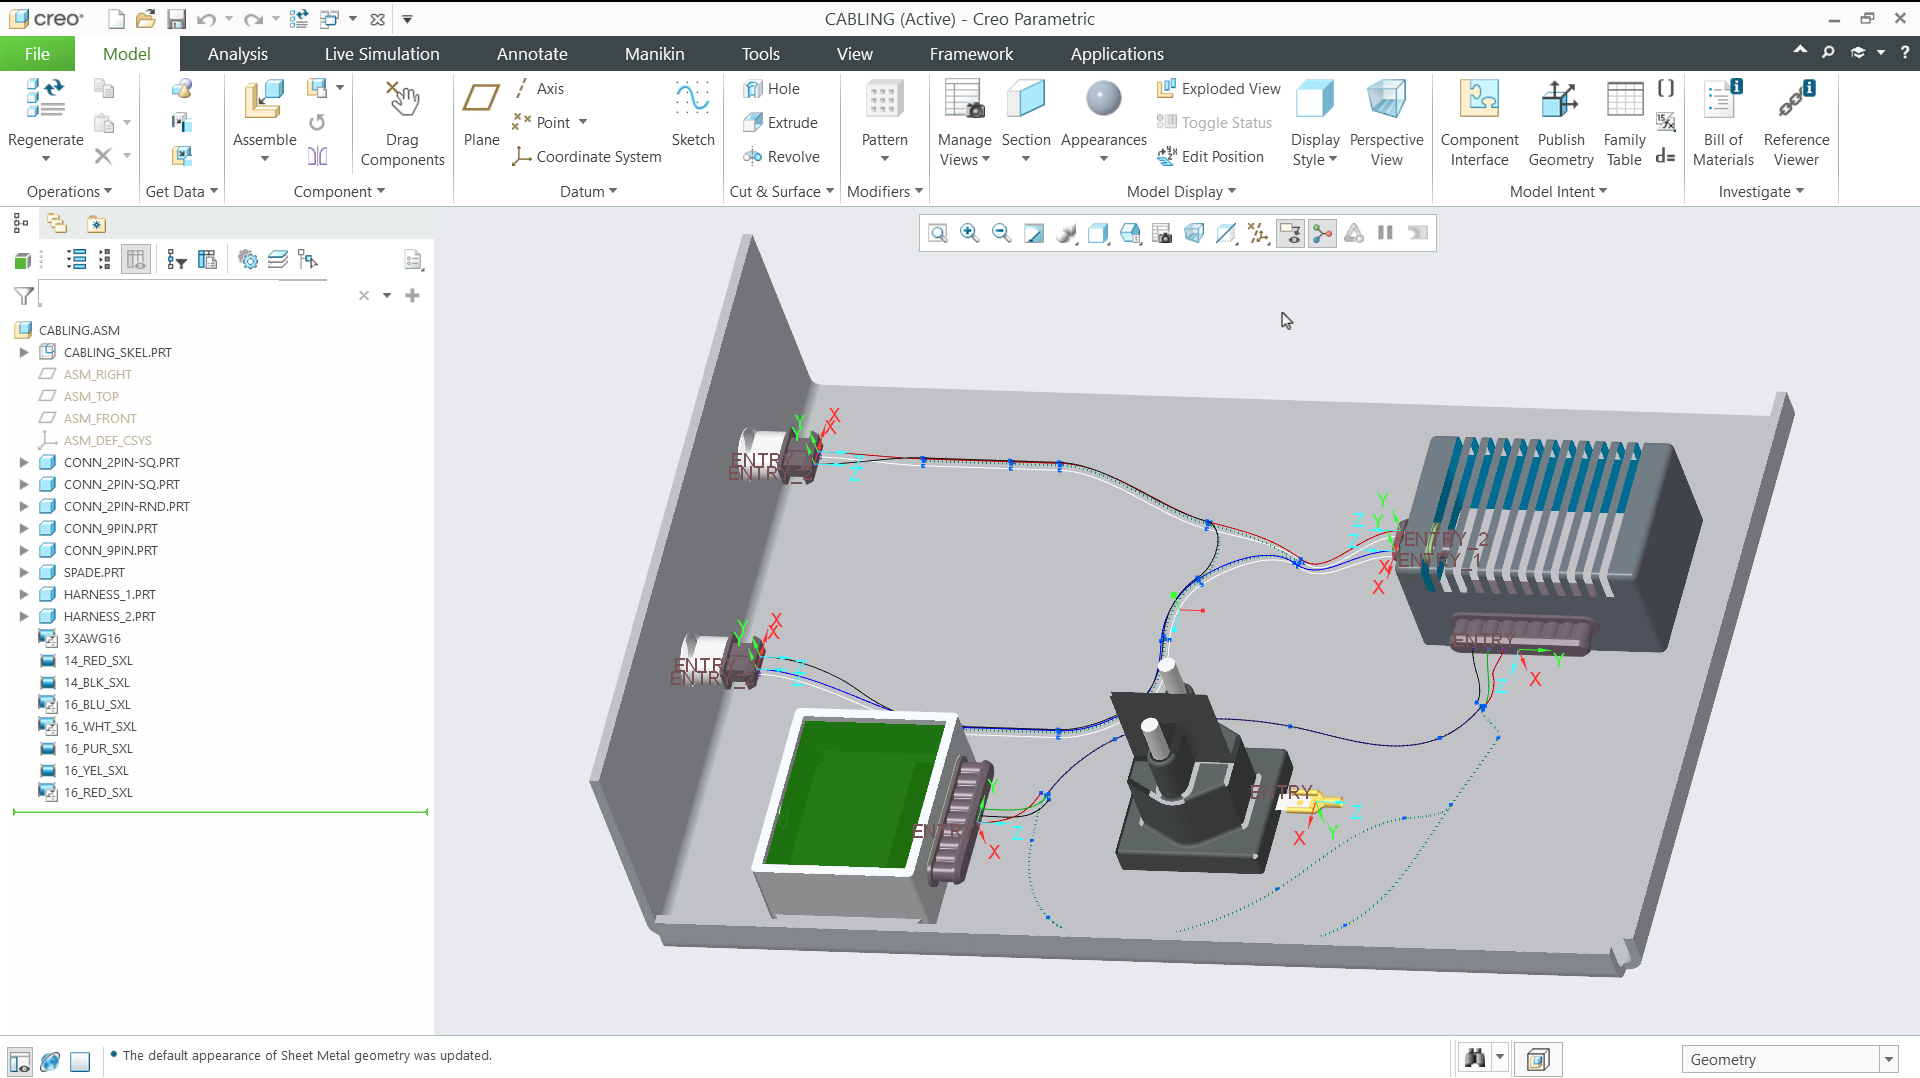Click Publish Geometry icon
Image resolution: width=1920 pixels, height=1078 pixels.
click(x=1560, y=123)
